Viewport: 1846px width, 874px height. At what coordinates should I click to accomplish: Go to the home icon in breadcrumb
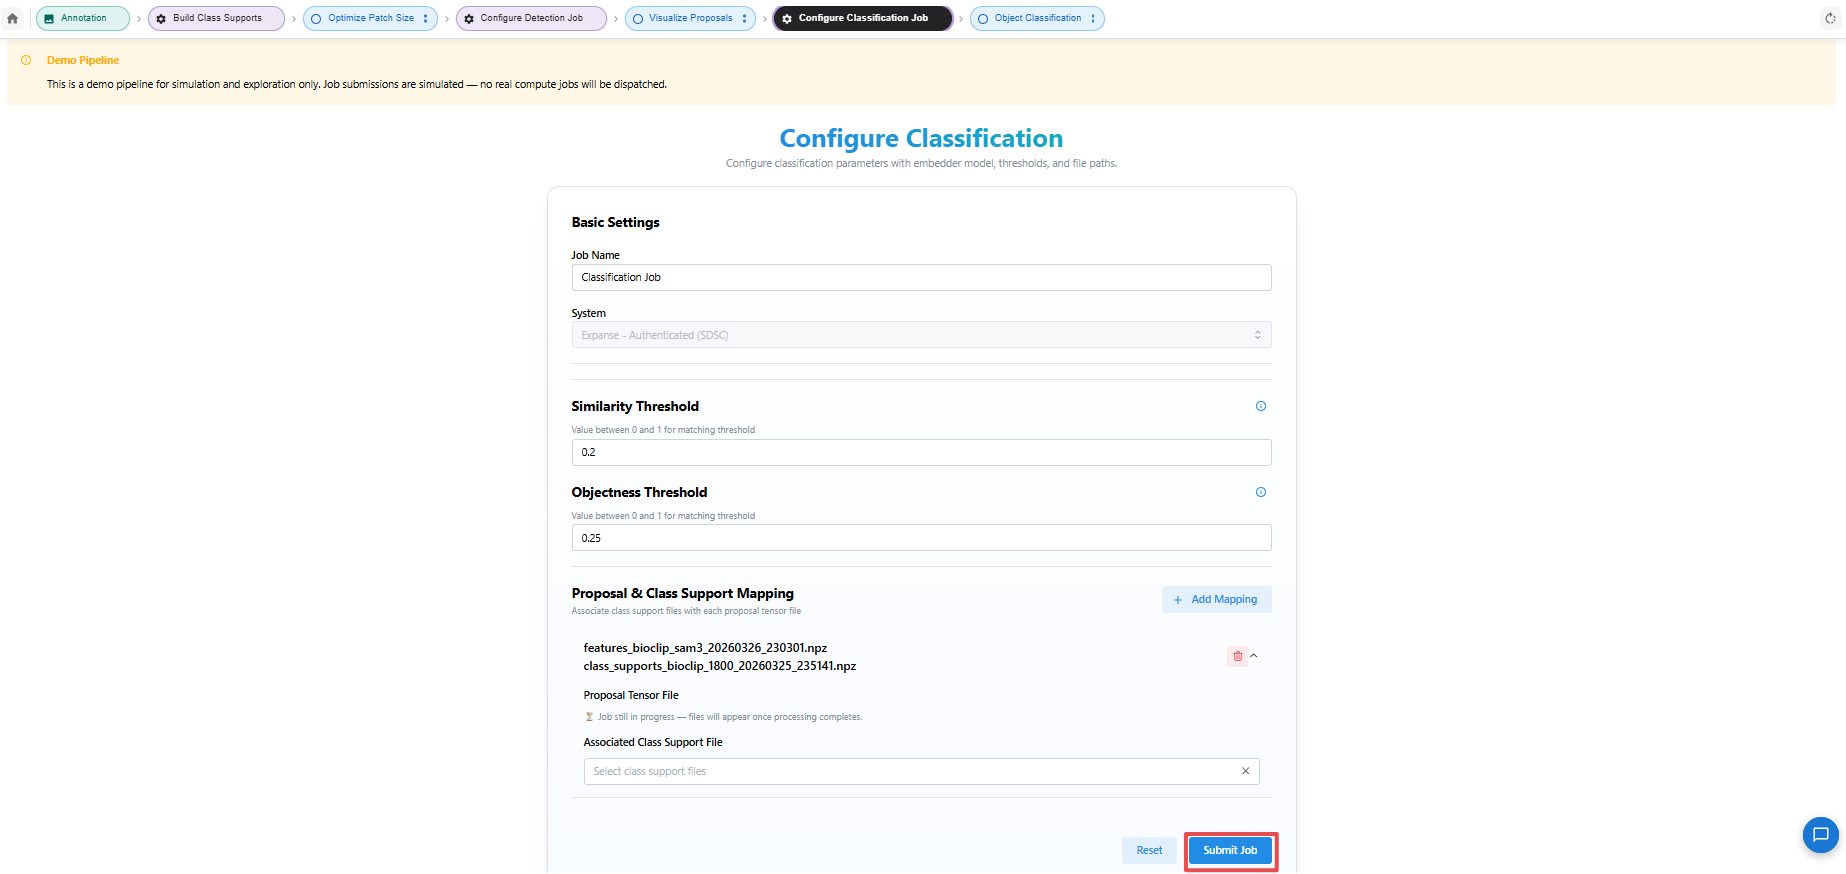[13, 18]
